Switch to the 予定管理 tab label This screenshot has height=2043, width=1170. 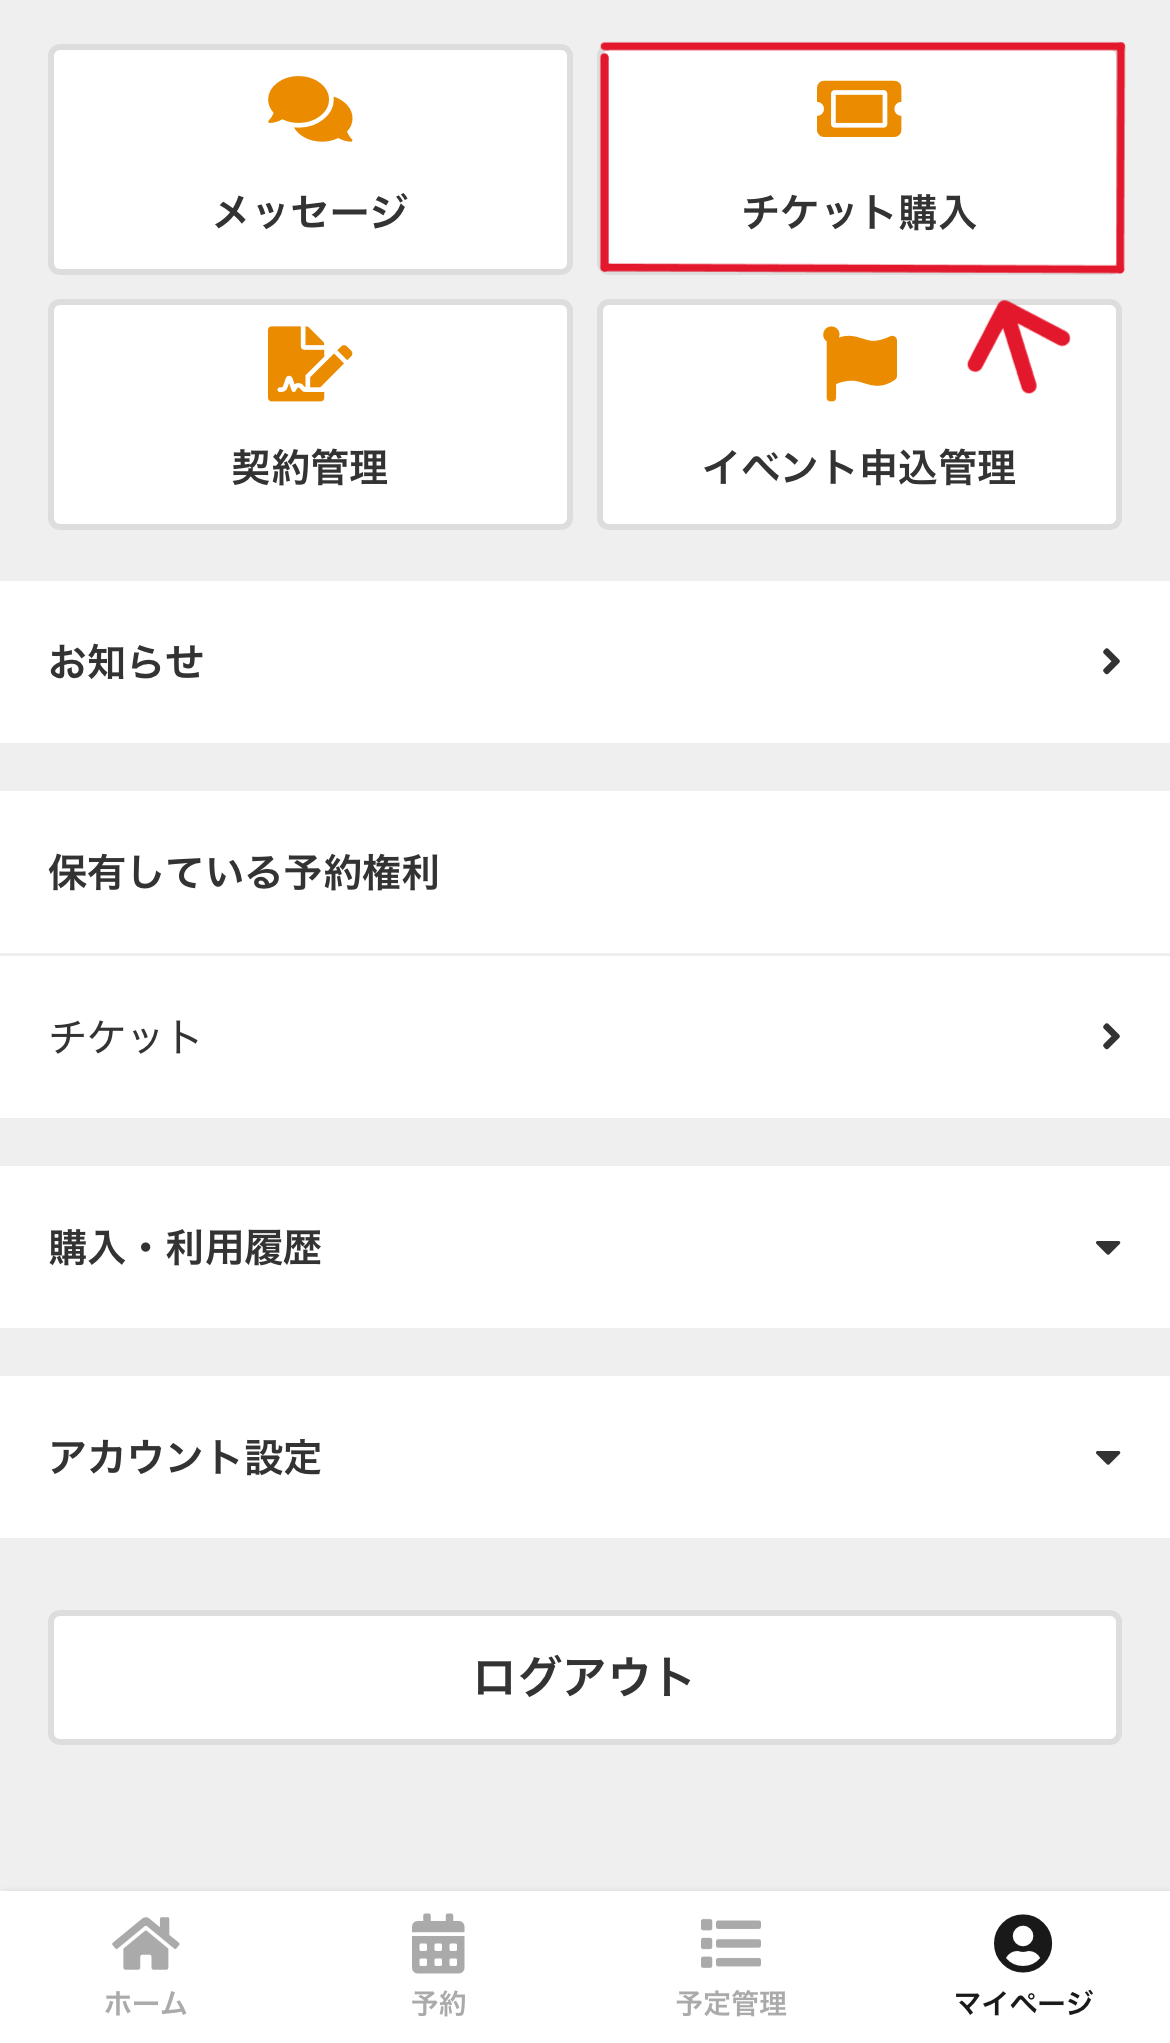[x=731, y=2003]
